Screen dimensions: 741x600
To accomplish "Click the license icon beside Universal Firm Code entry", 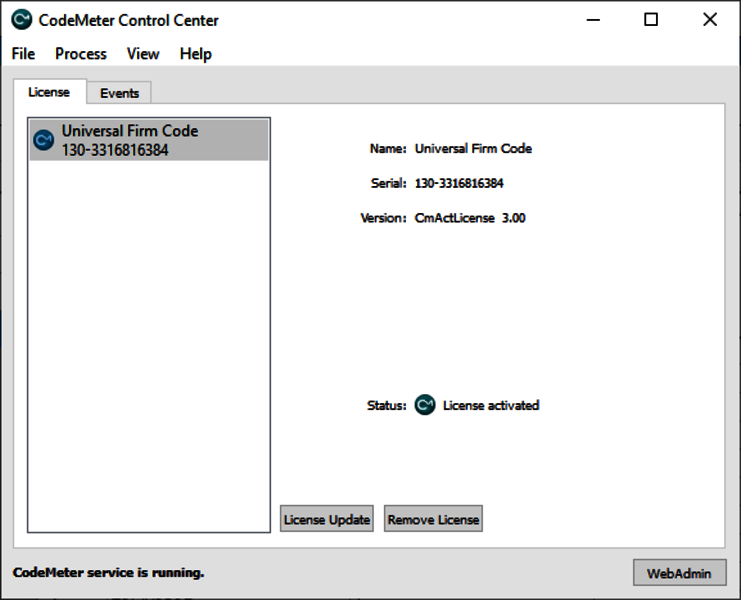I will pyautogui.click(x=43, y=140).
